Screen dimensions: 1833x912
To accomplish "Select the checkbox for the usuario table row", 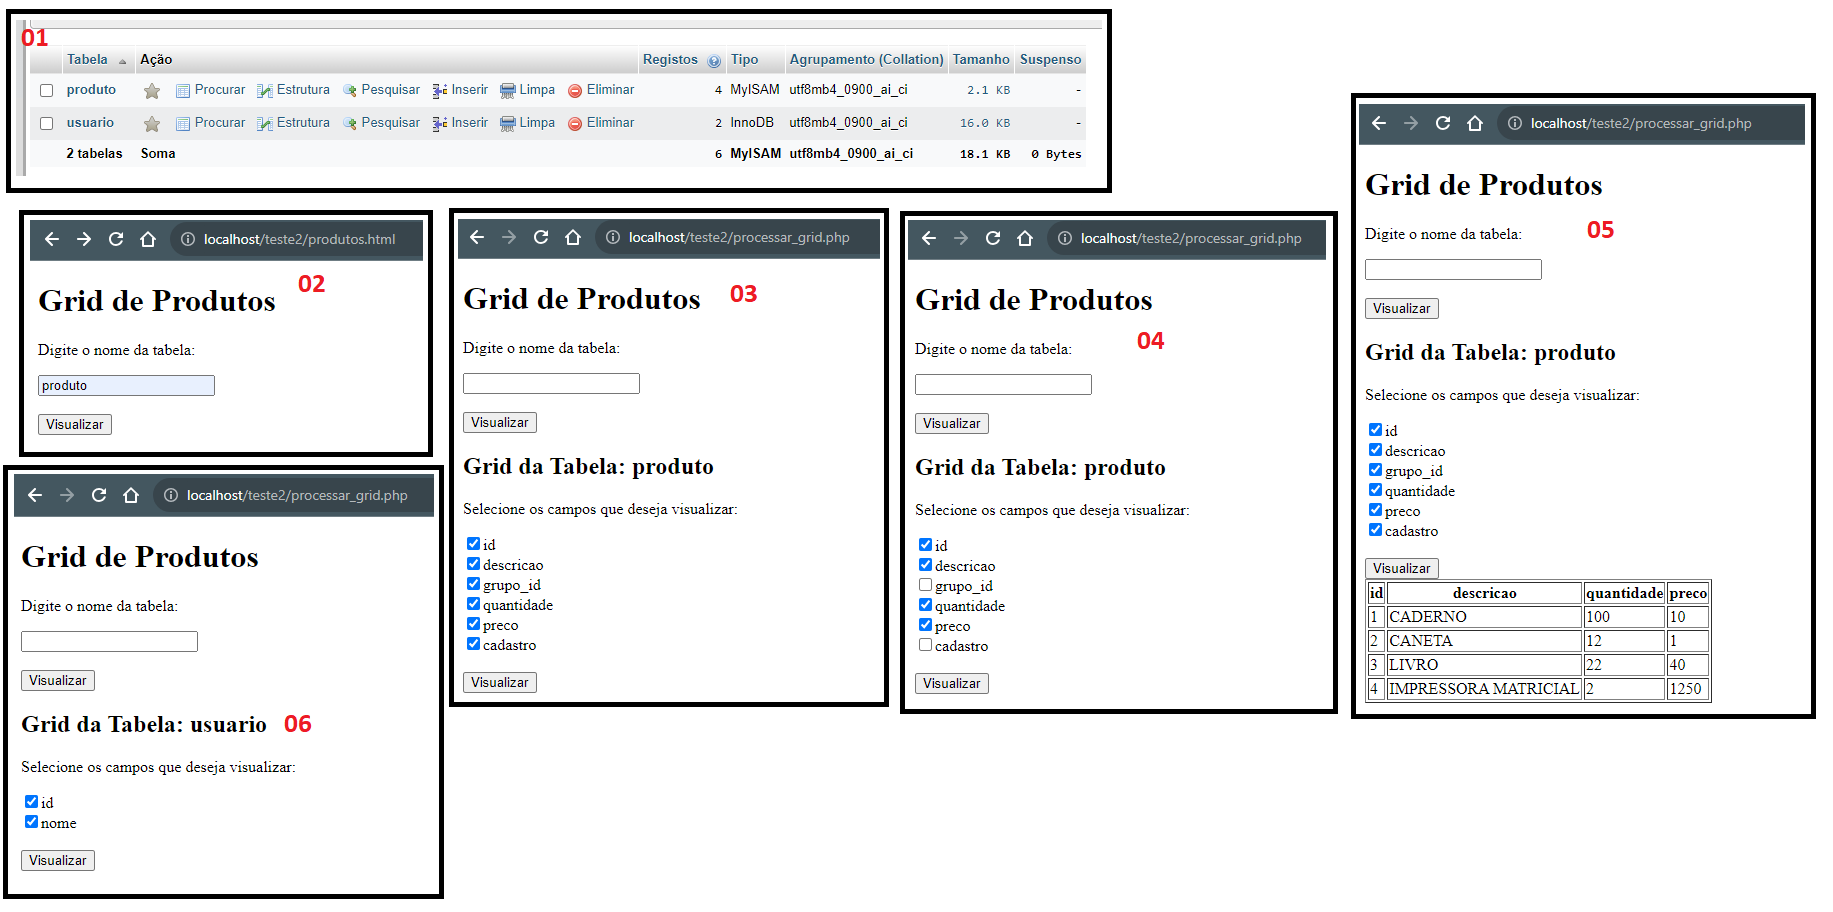I will pos(46,124).
